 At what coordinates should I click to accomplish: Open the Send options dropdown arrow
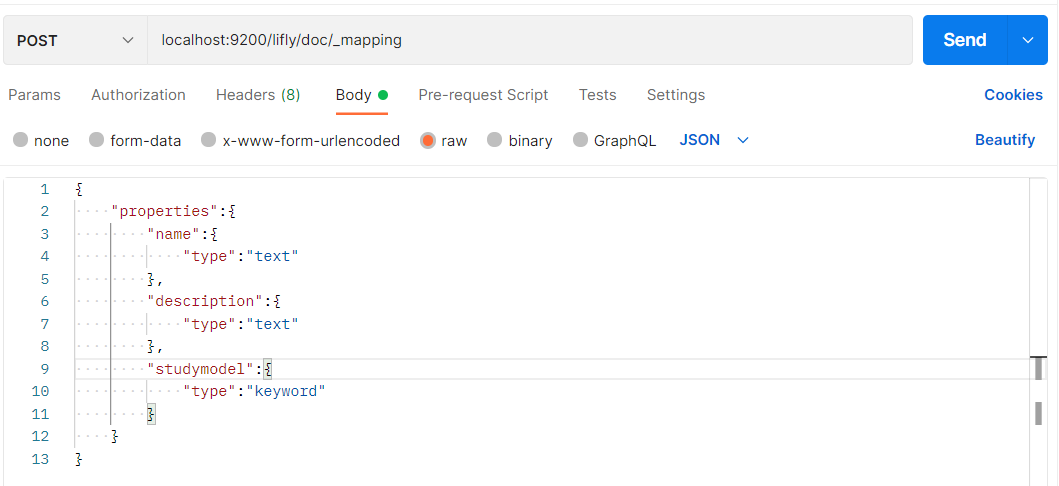tap(1027, 40)
